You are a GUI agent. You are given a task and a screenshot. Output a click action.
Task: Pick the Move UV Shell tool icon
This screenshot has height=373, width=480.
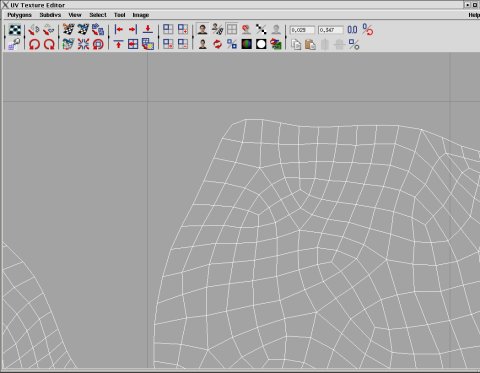pyautogui.click(x=15, y=44)
